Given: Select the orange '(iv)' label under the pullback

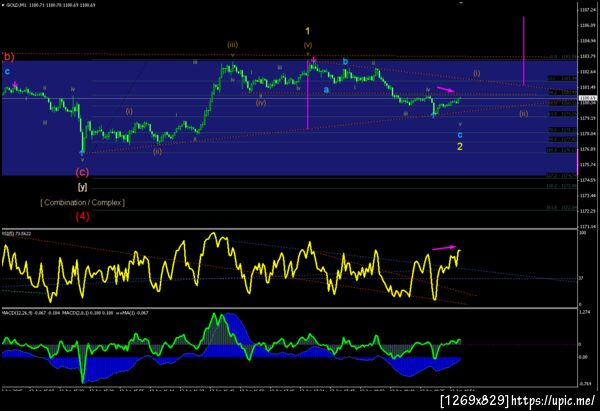Looking at the screenshot, I should coord(261,103).
